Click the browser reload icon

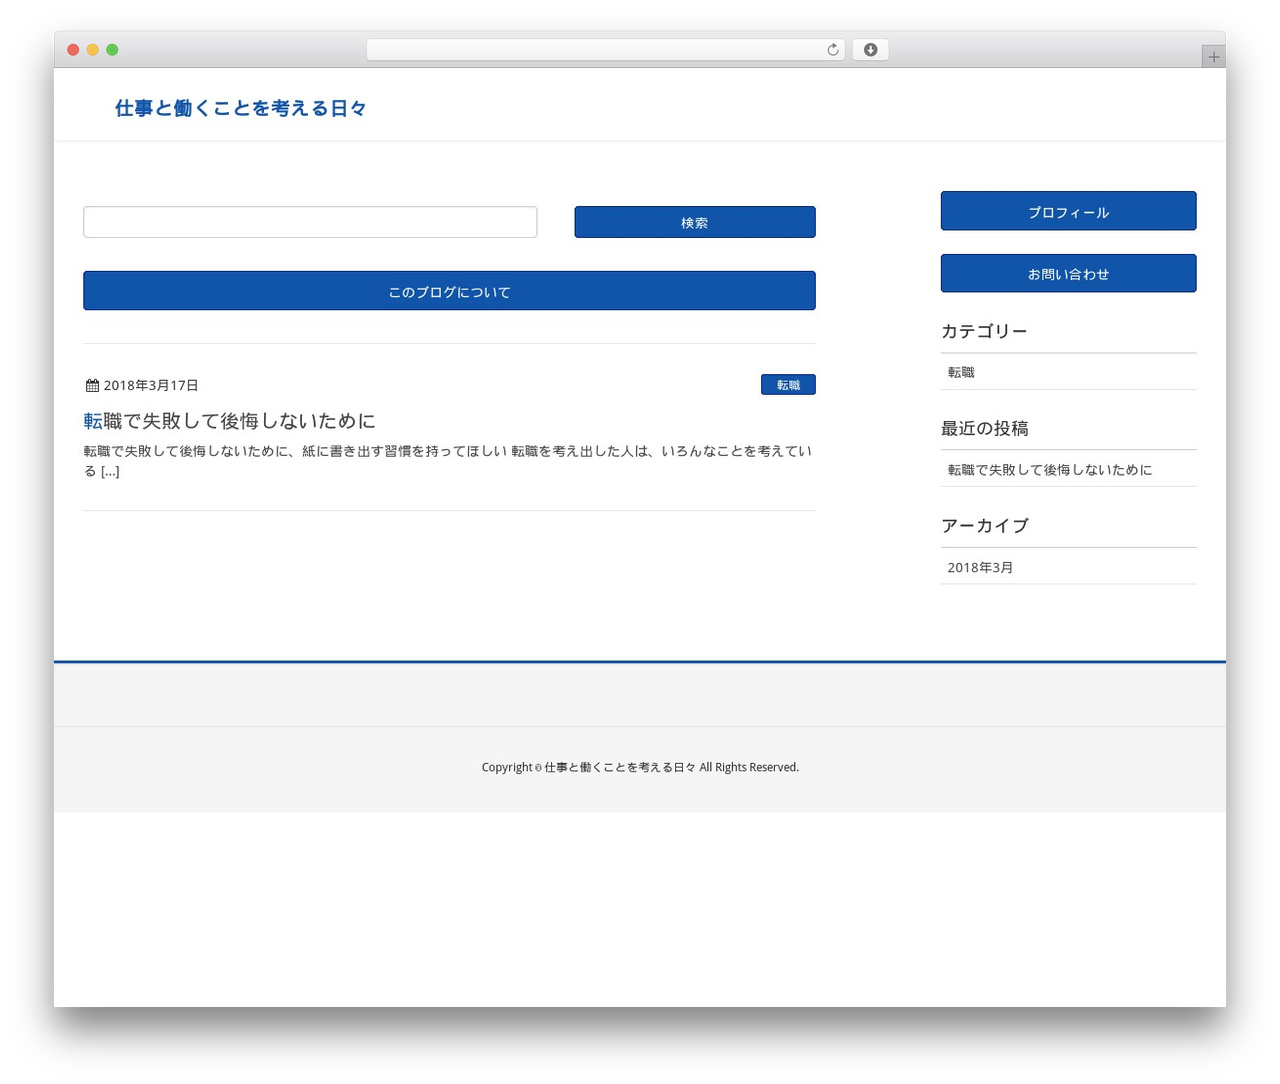pyautogui.click(x=832, y=50)
